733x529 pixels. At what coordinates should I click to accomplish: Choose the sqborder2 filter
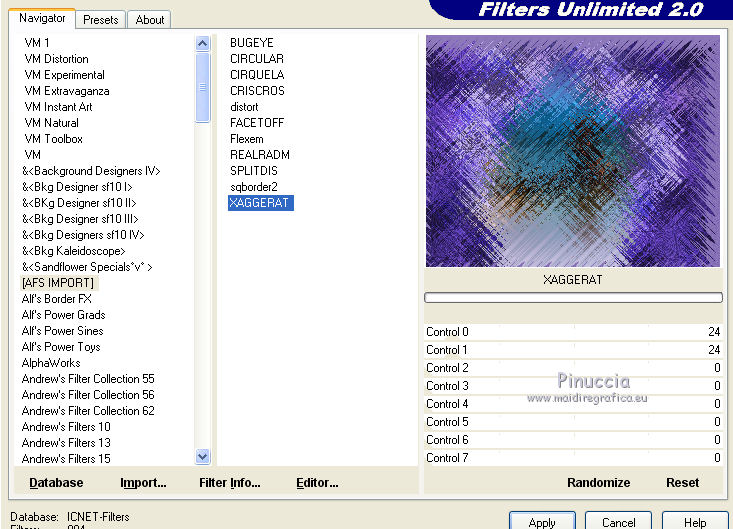[x=253, y=187]
